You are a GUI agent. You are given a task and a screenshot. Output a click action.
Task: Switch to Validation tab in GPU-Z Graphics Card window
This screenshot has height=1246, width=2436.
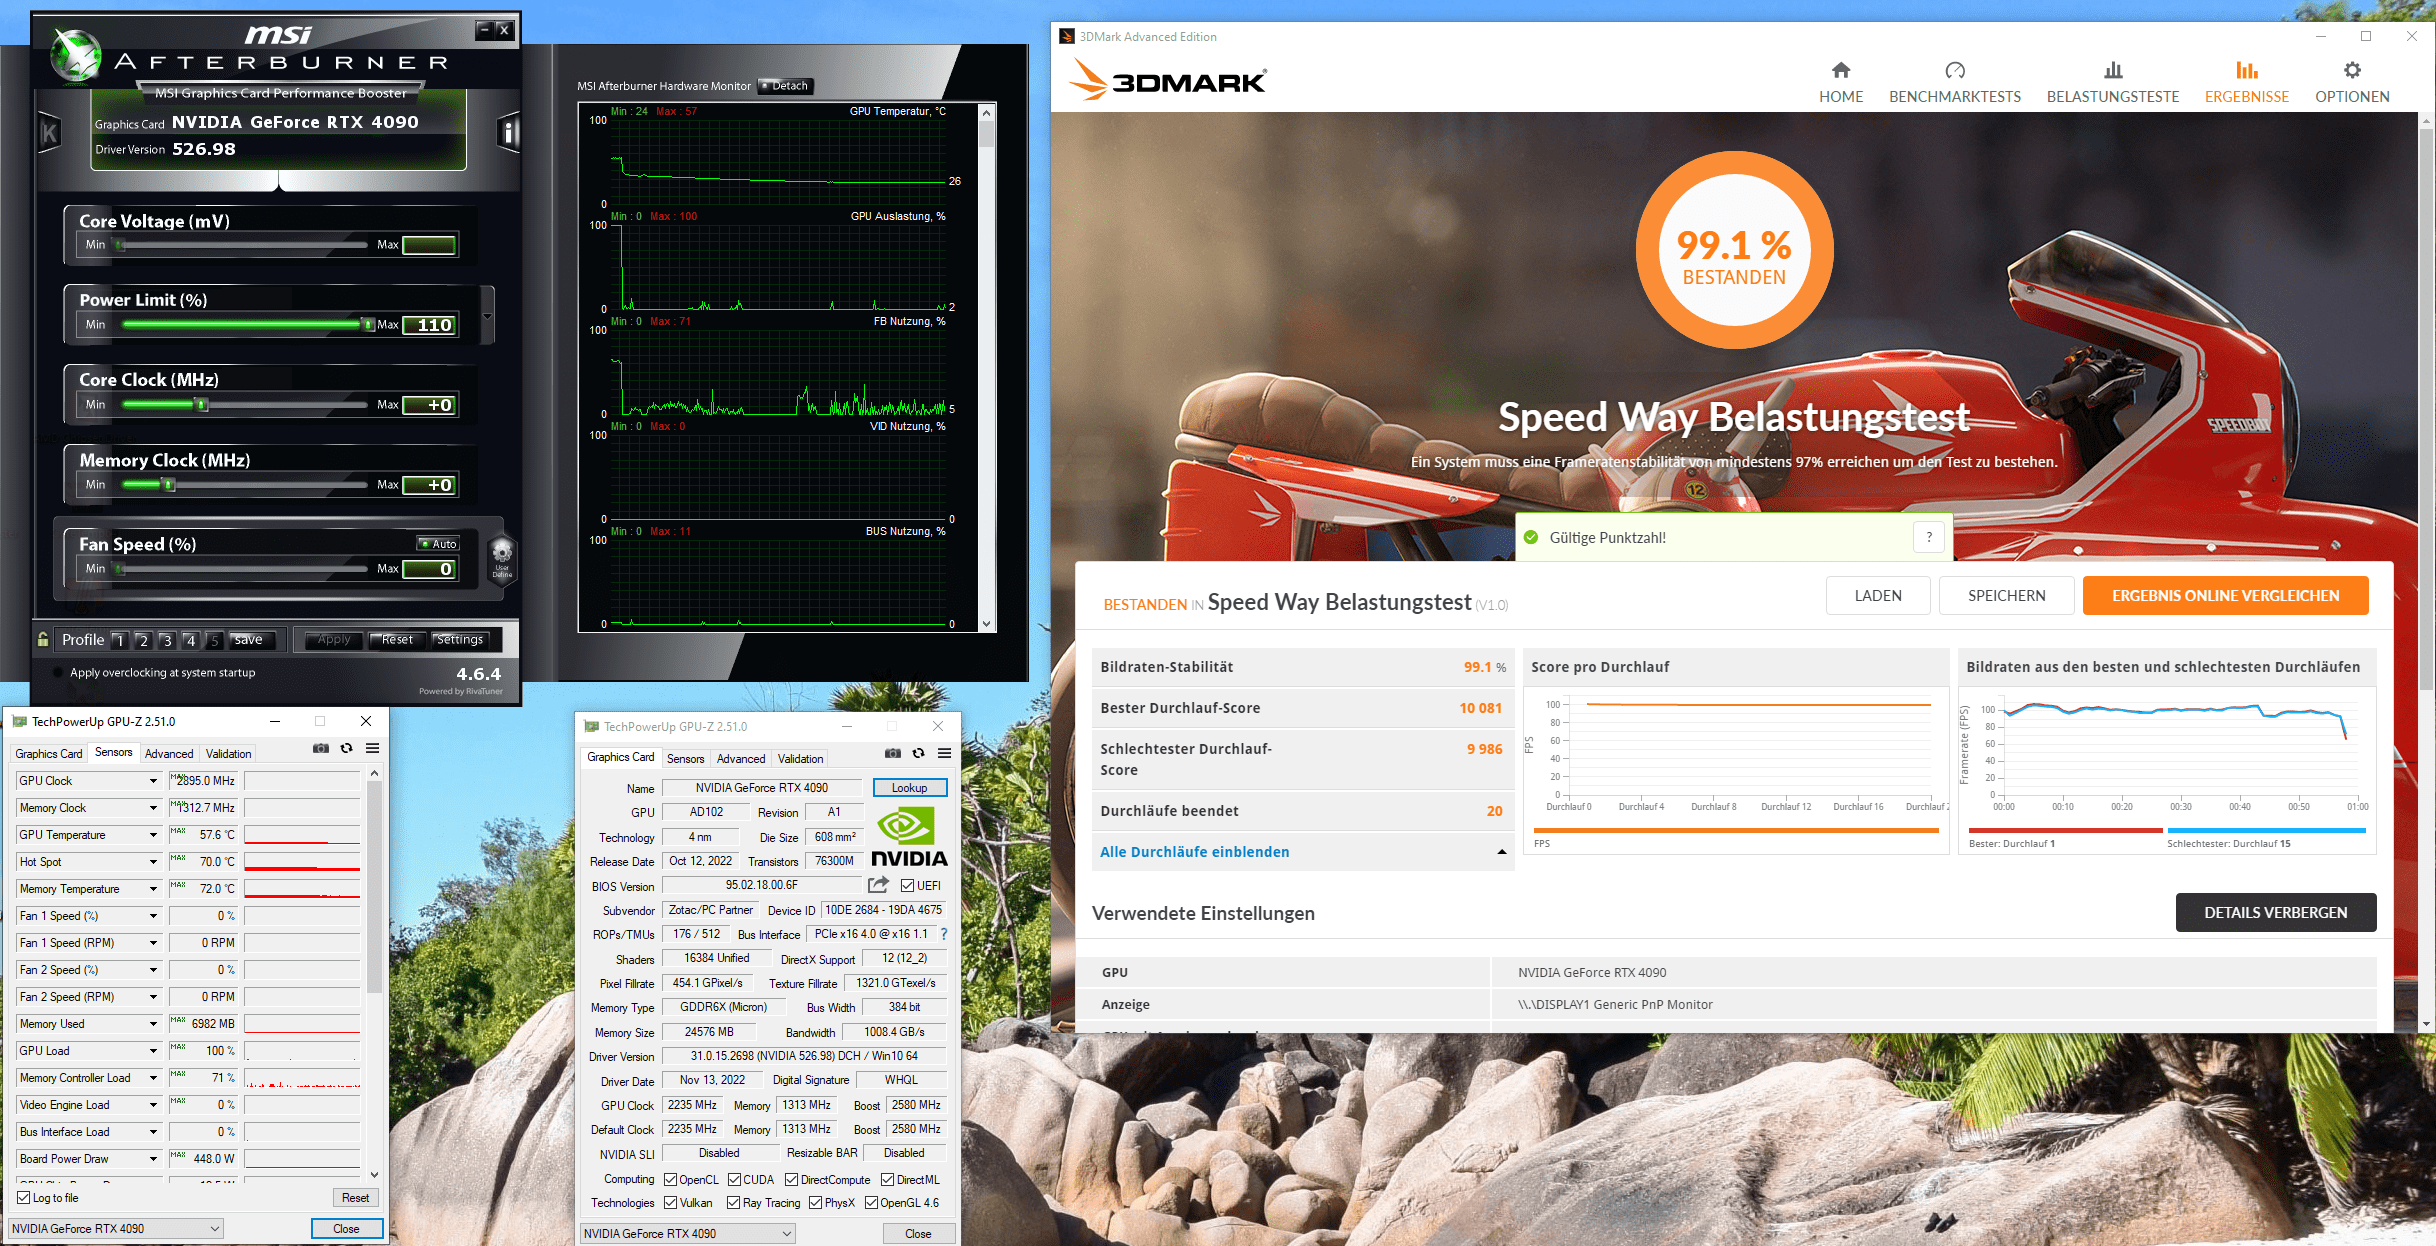[801, 759]
